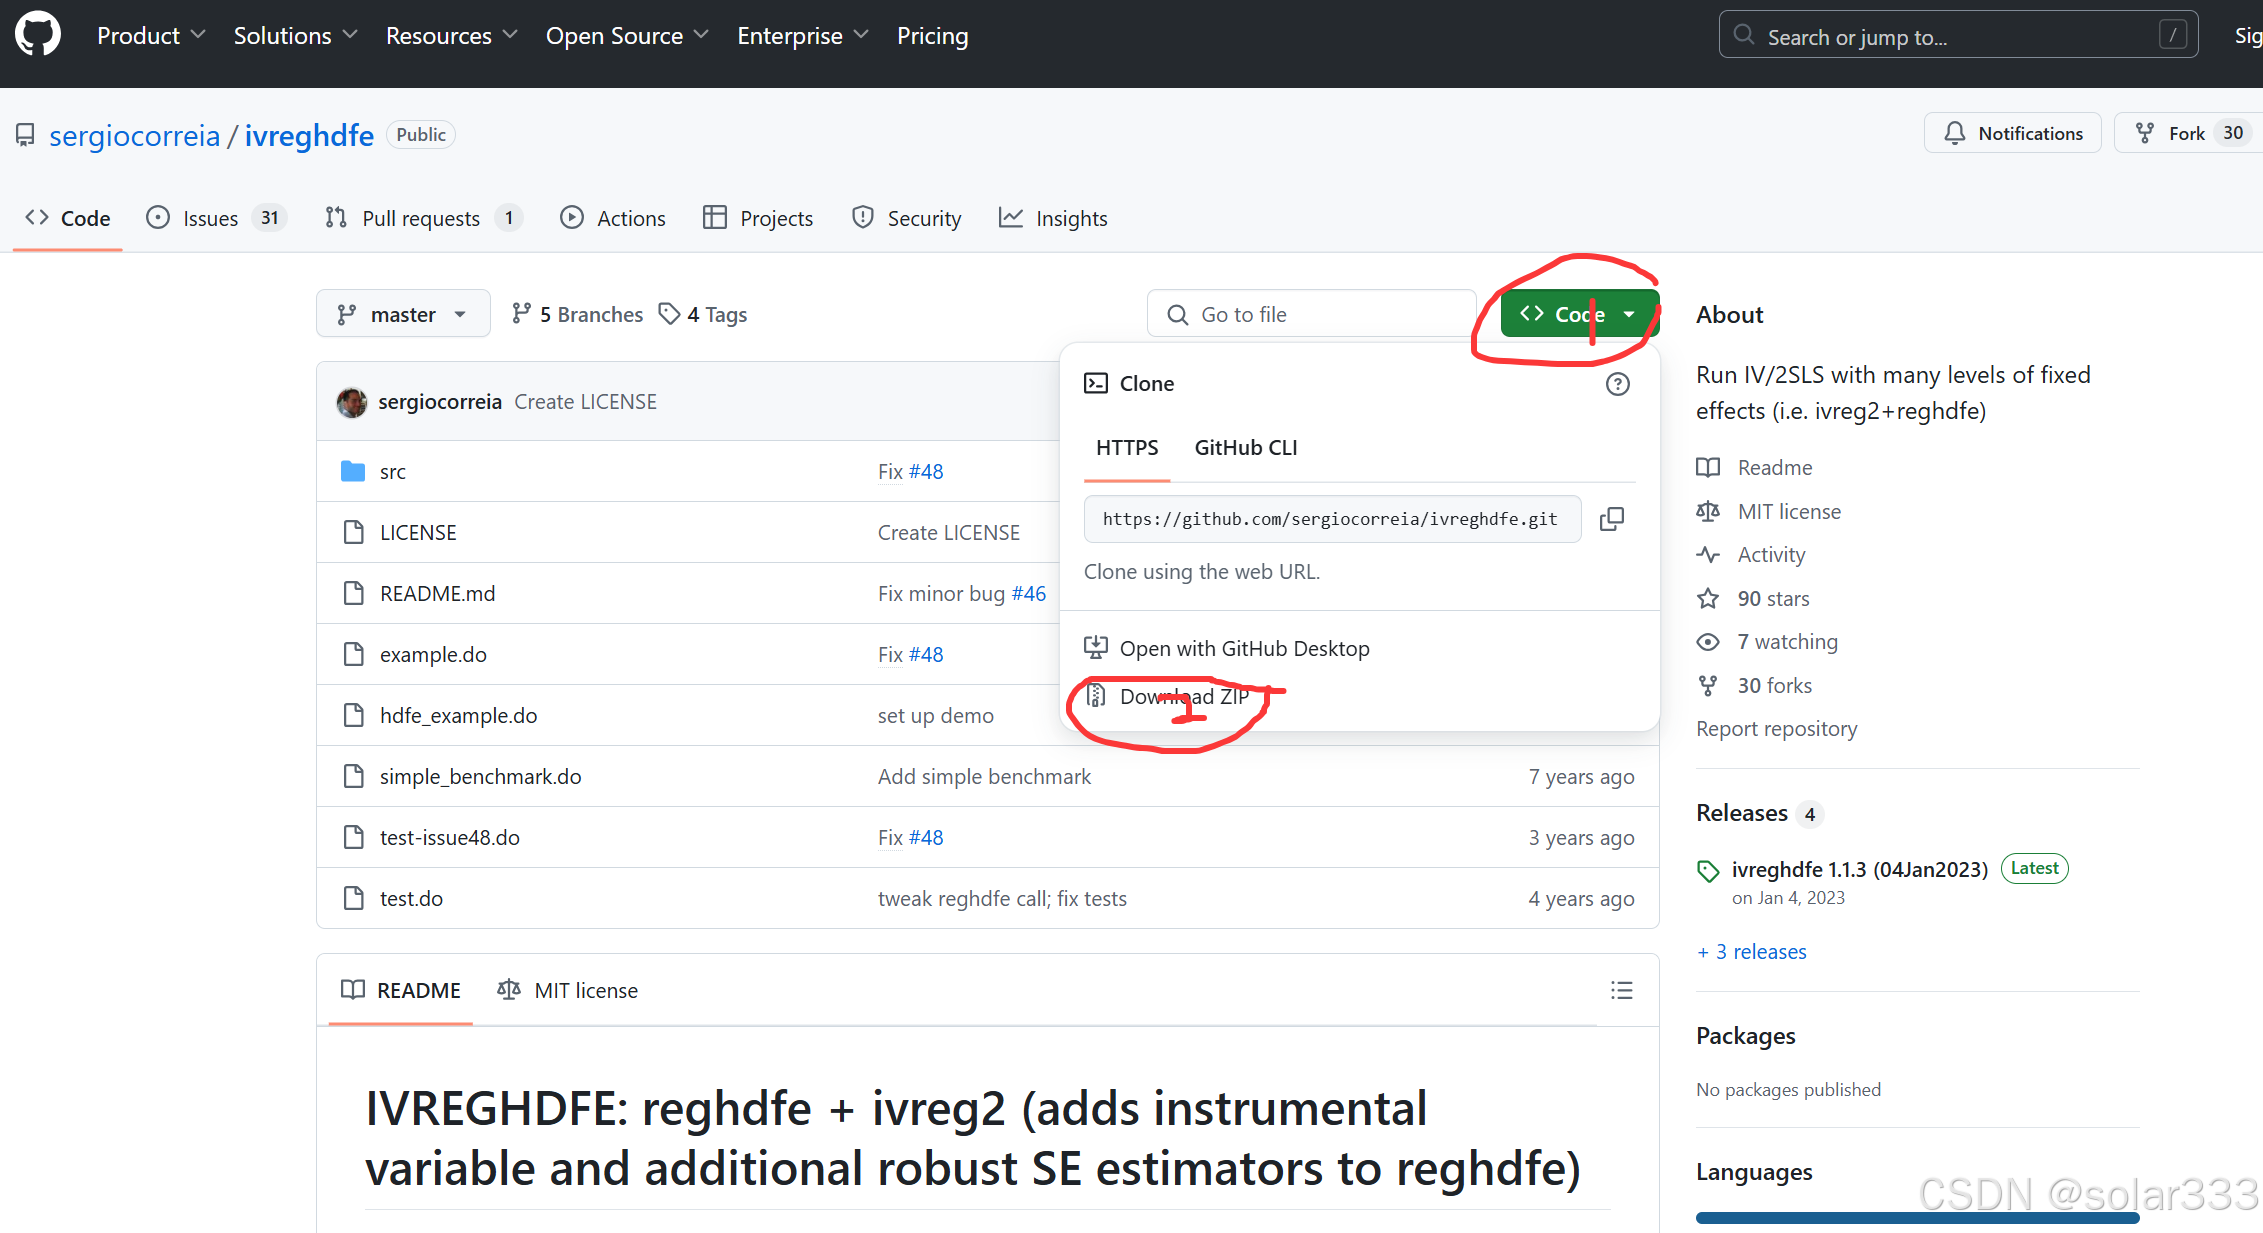The width and height of the screenshot is (2263, 1233).
Task: Click Download ZIP
Action: 1183,696
